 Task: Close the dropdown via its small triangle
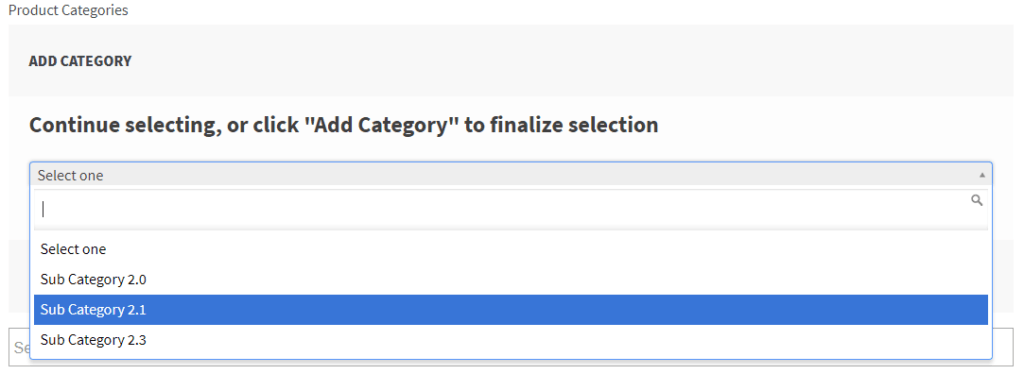(x=982, y=175)
